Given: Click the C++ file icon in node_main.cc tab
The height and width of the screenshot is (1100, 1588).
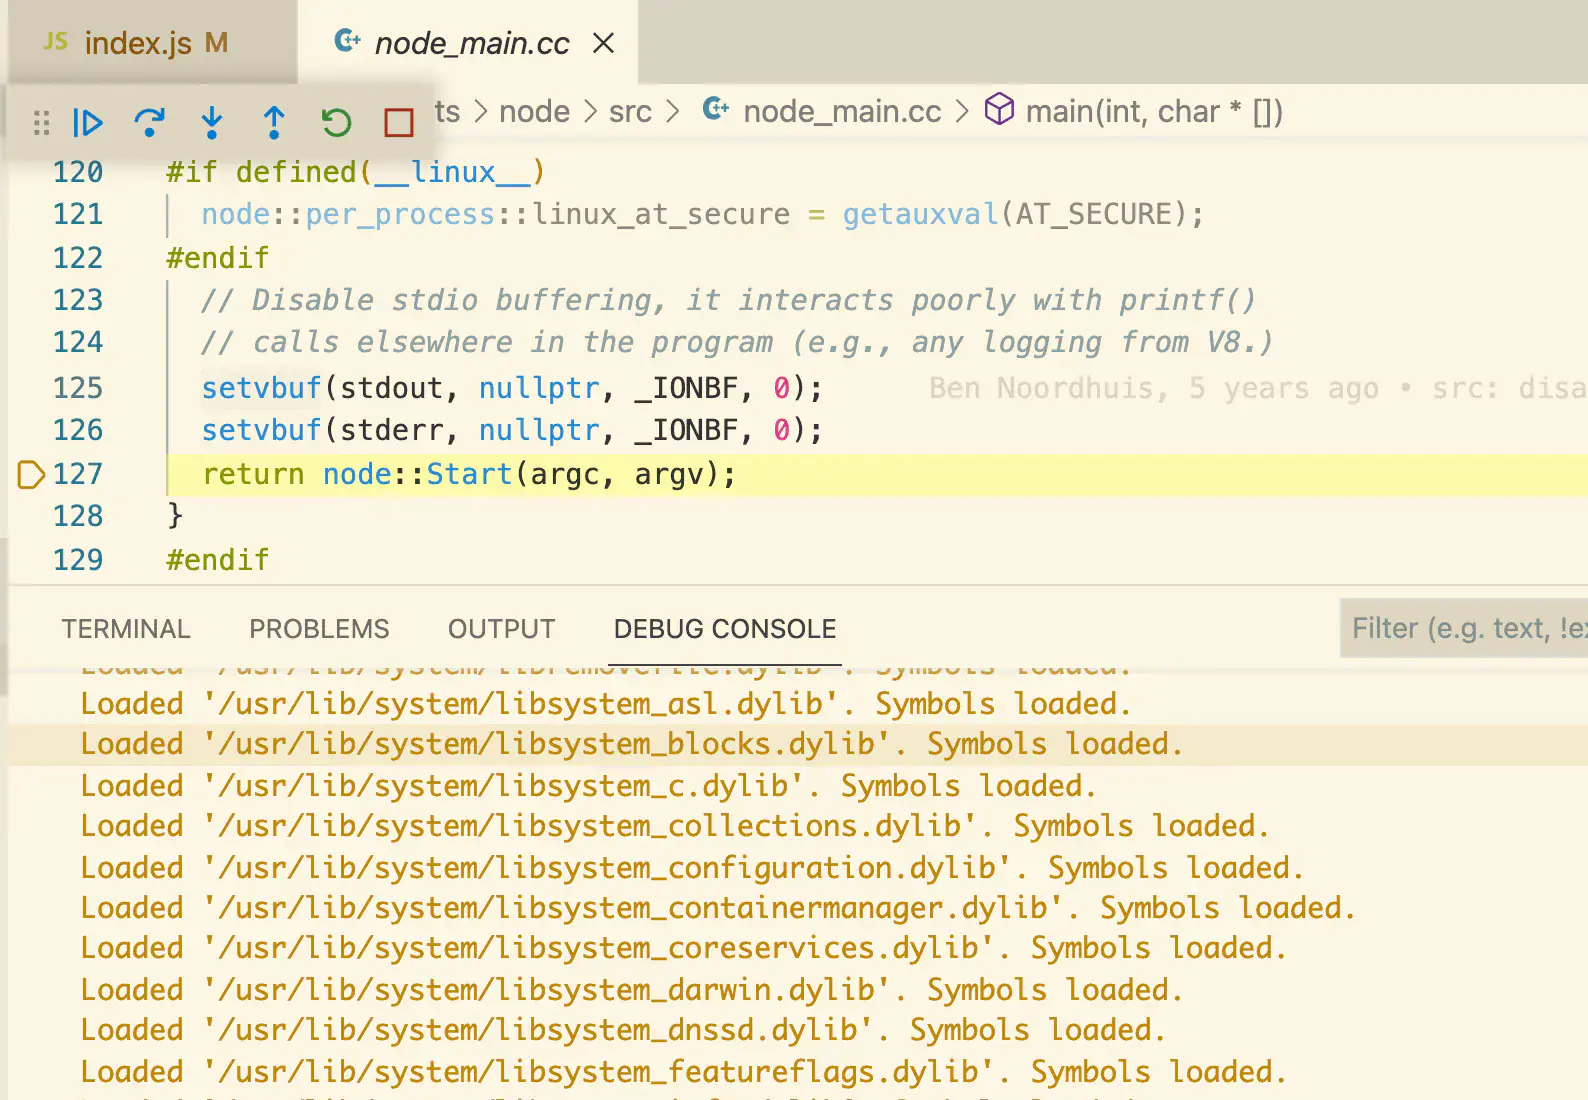Looking at the screenshot, I should [347, 40].
